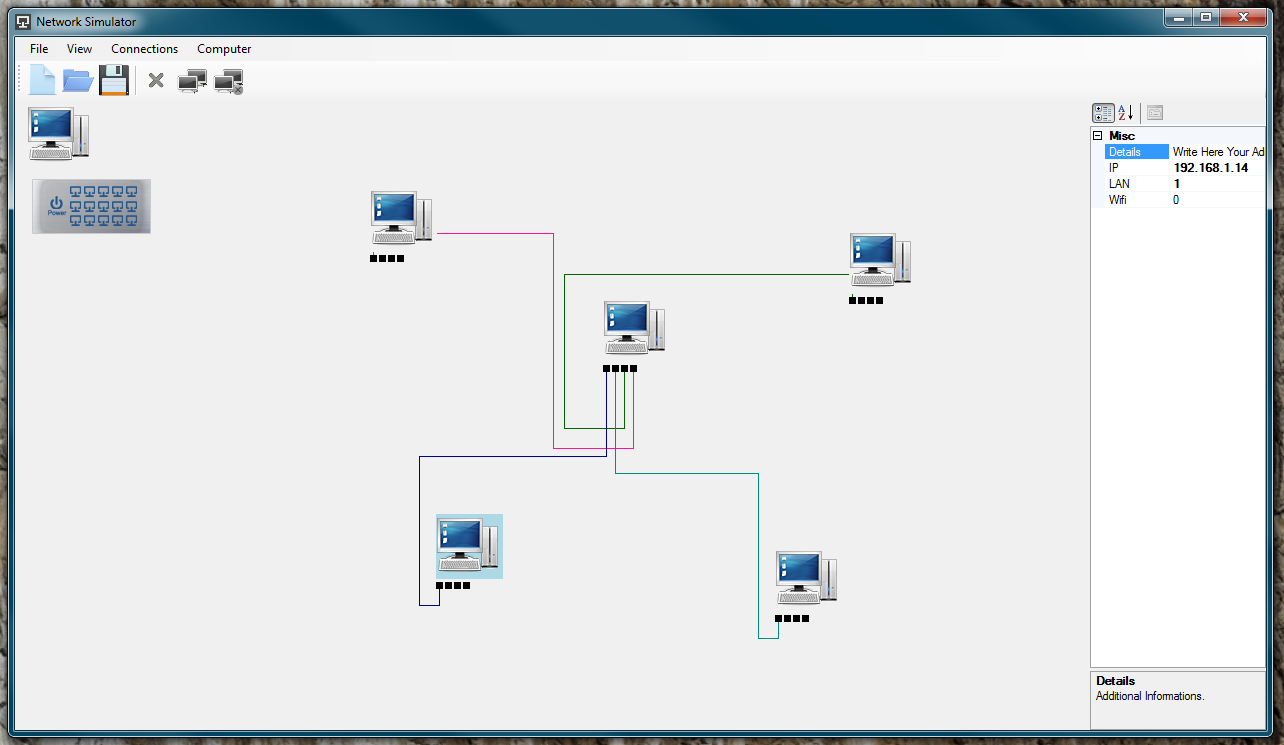Click the disconnect computers toolbar icon
Screen dimensions: 1284x745
pos(229,81)
